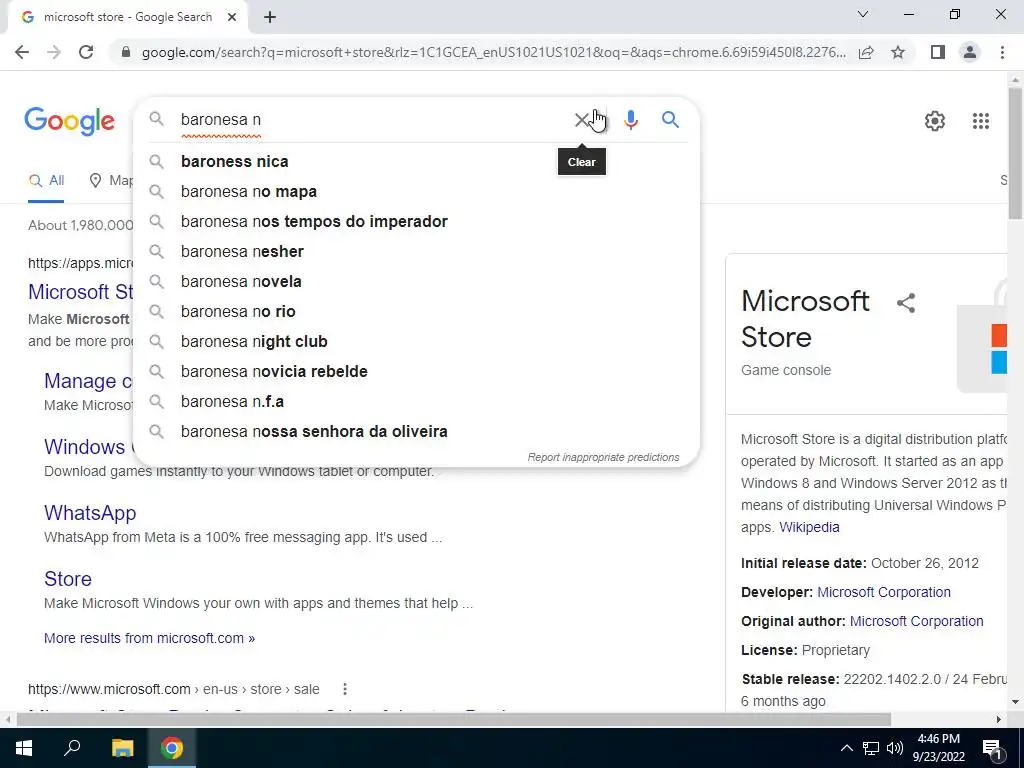Open options for microsoft.com sale result
The height and width of the screenshot is (768, 1024).
pos(345,689)
